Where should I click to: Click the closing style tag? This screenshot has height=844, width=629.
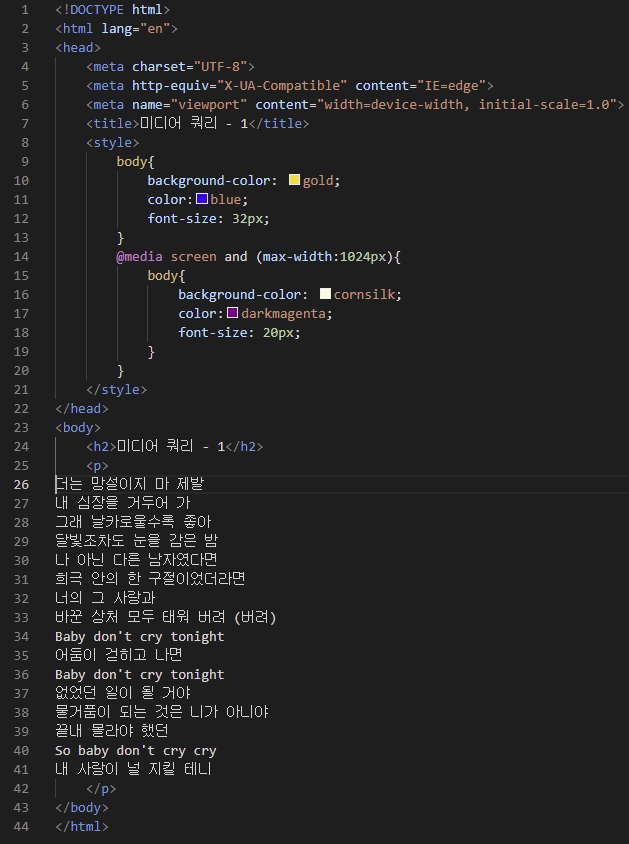116,390
